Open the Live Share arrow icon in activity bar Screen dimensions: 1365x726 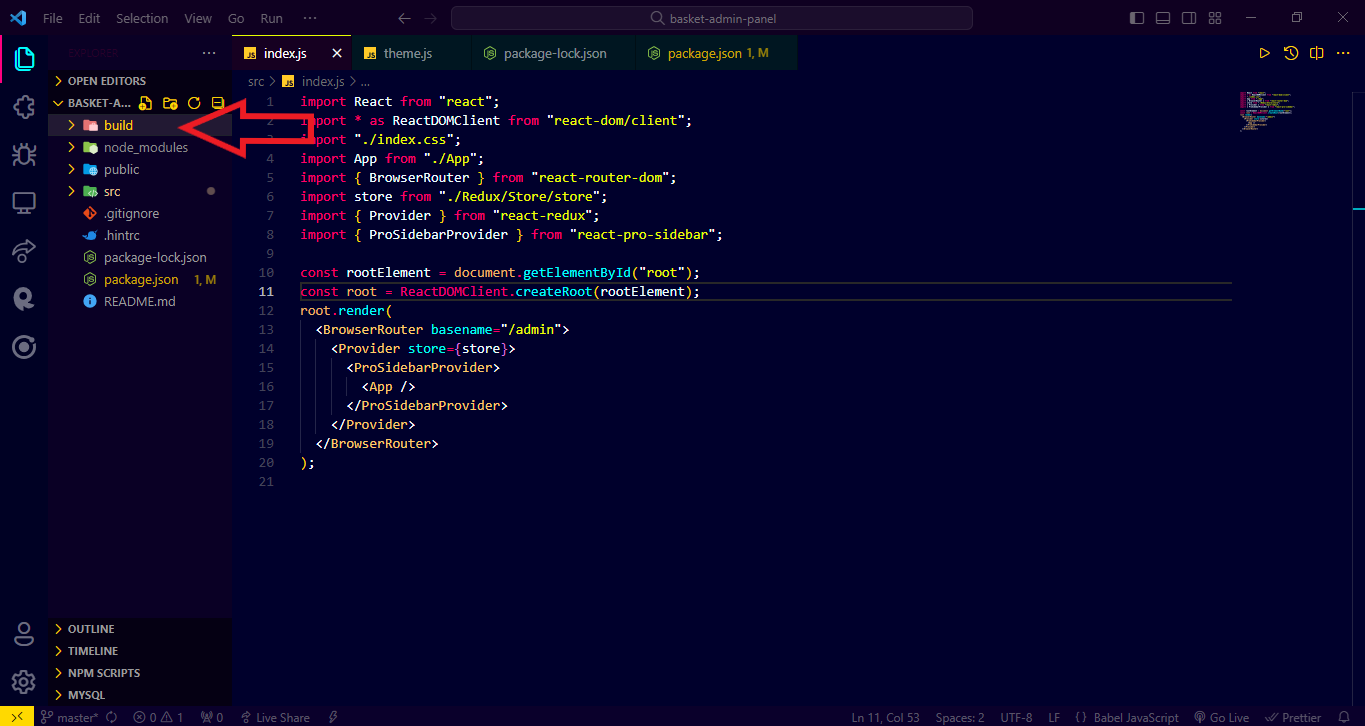(x=24, y=251)
